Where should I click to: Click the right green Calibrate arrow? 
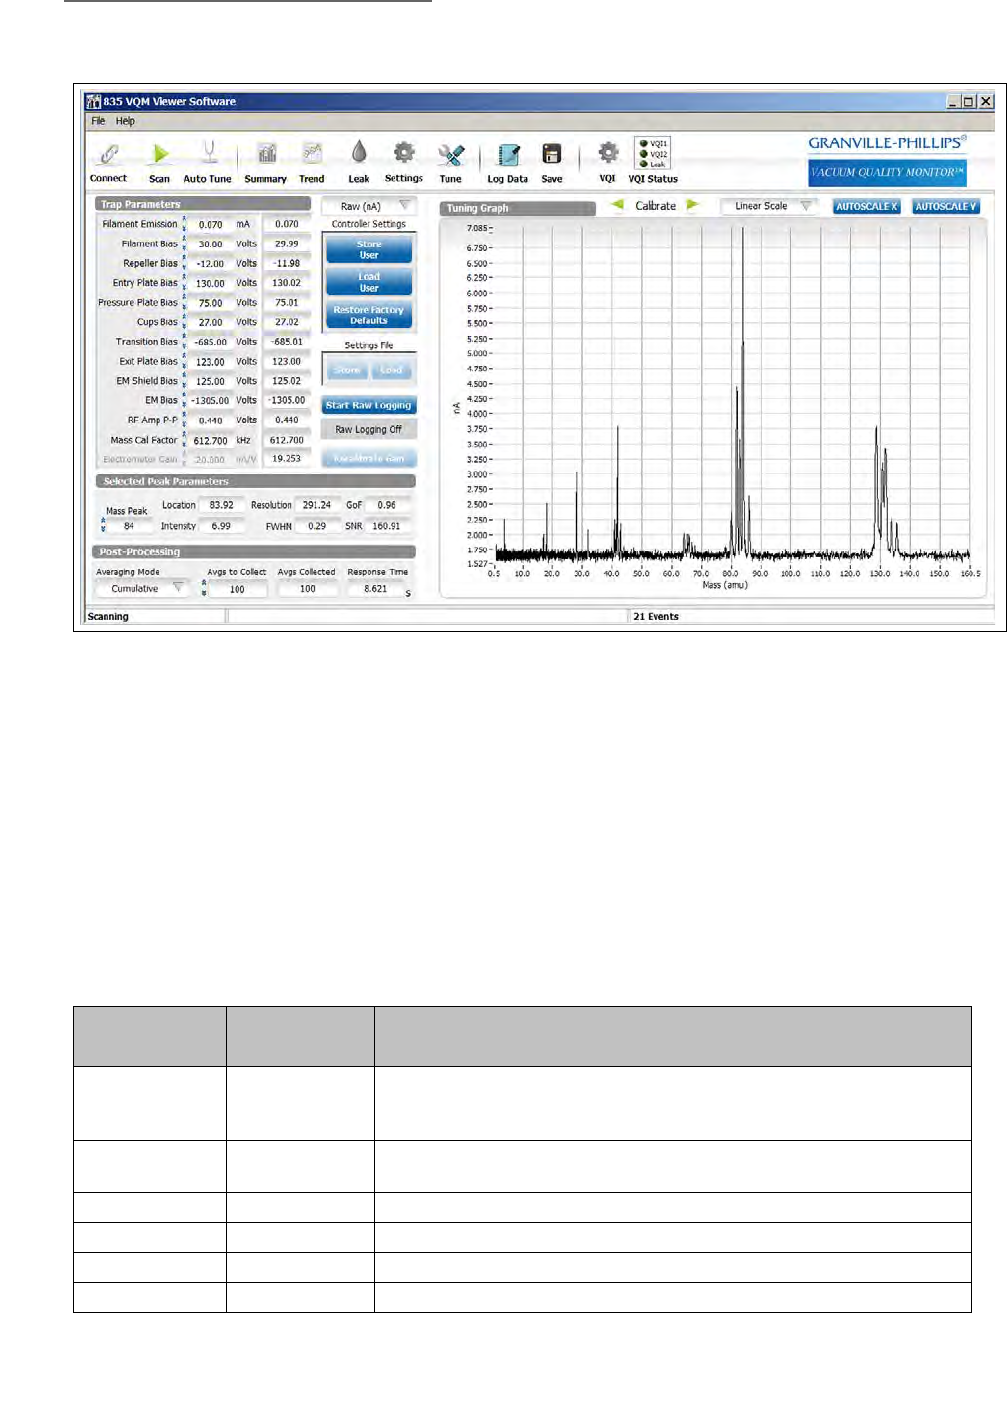(x=692, y=205)
